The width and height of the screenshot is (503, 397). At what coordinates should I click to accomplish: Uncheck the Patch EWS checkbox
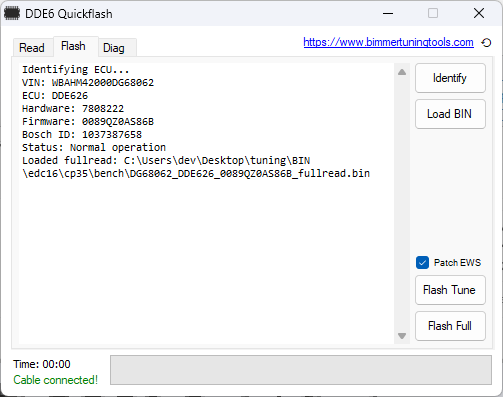click(422, 263)
